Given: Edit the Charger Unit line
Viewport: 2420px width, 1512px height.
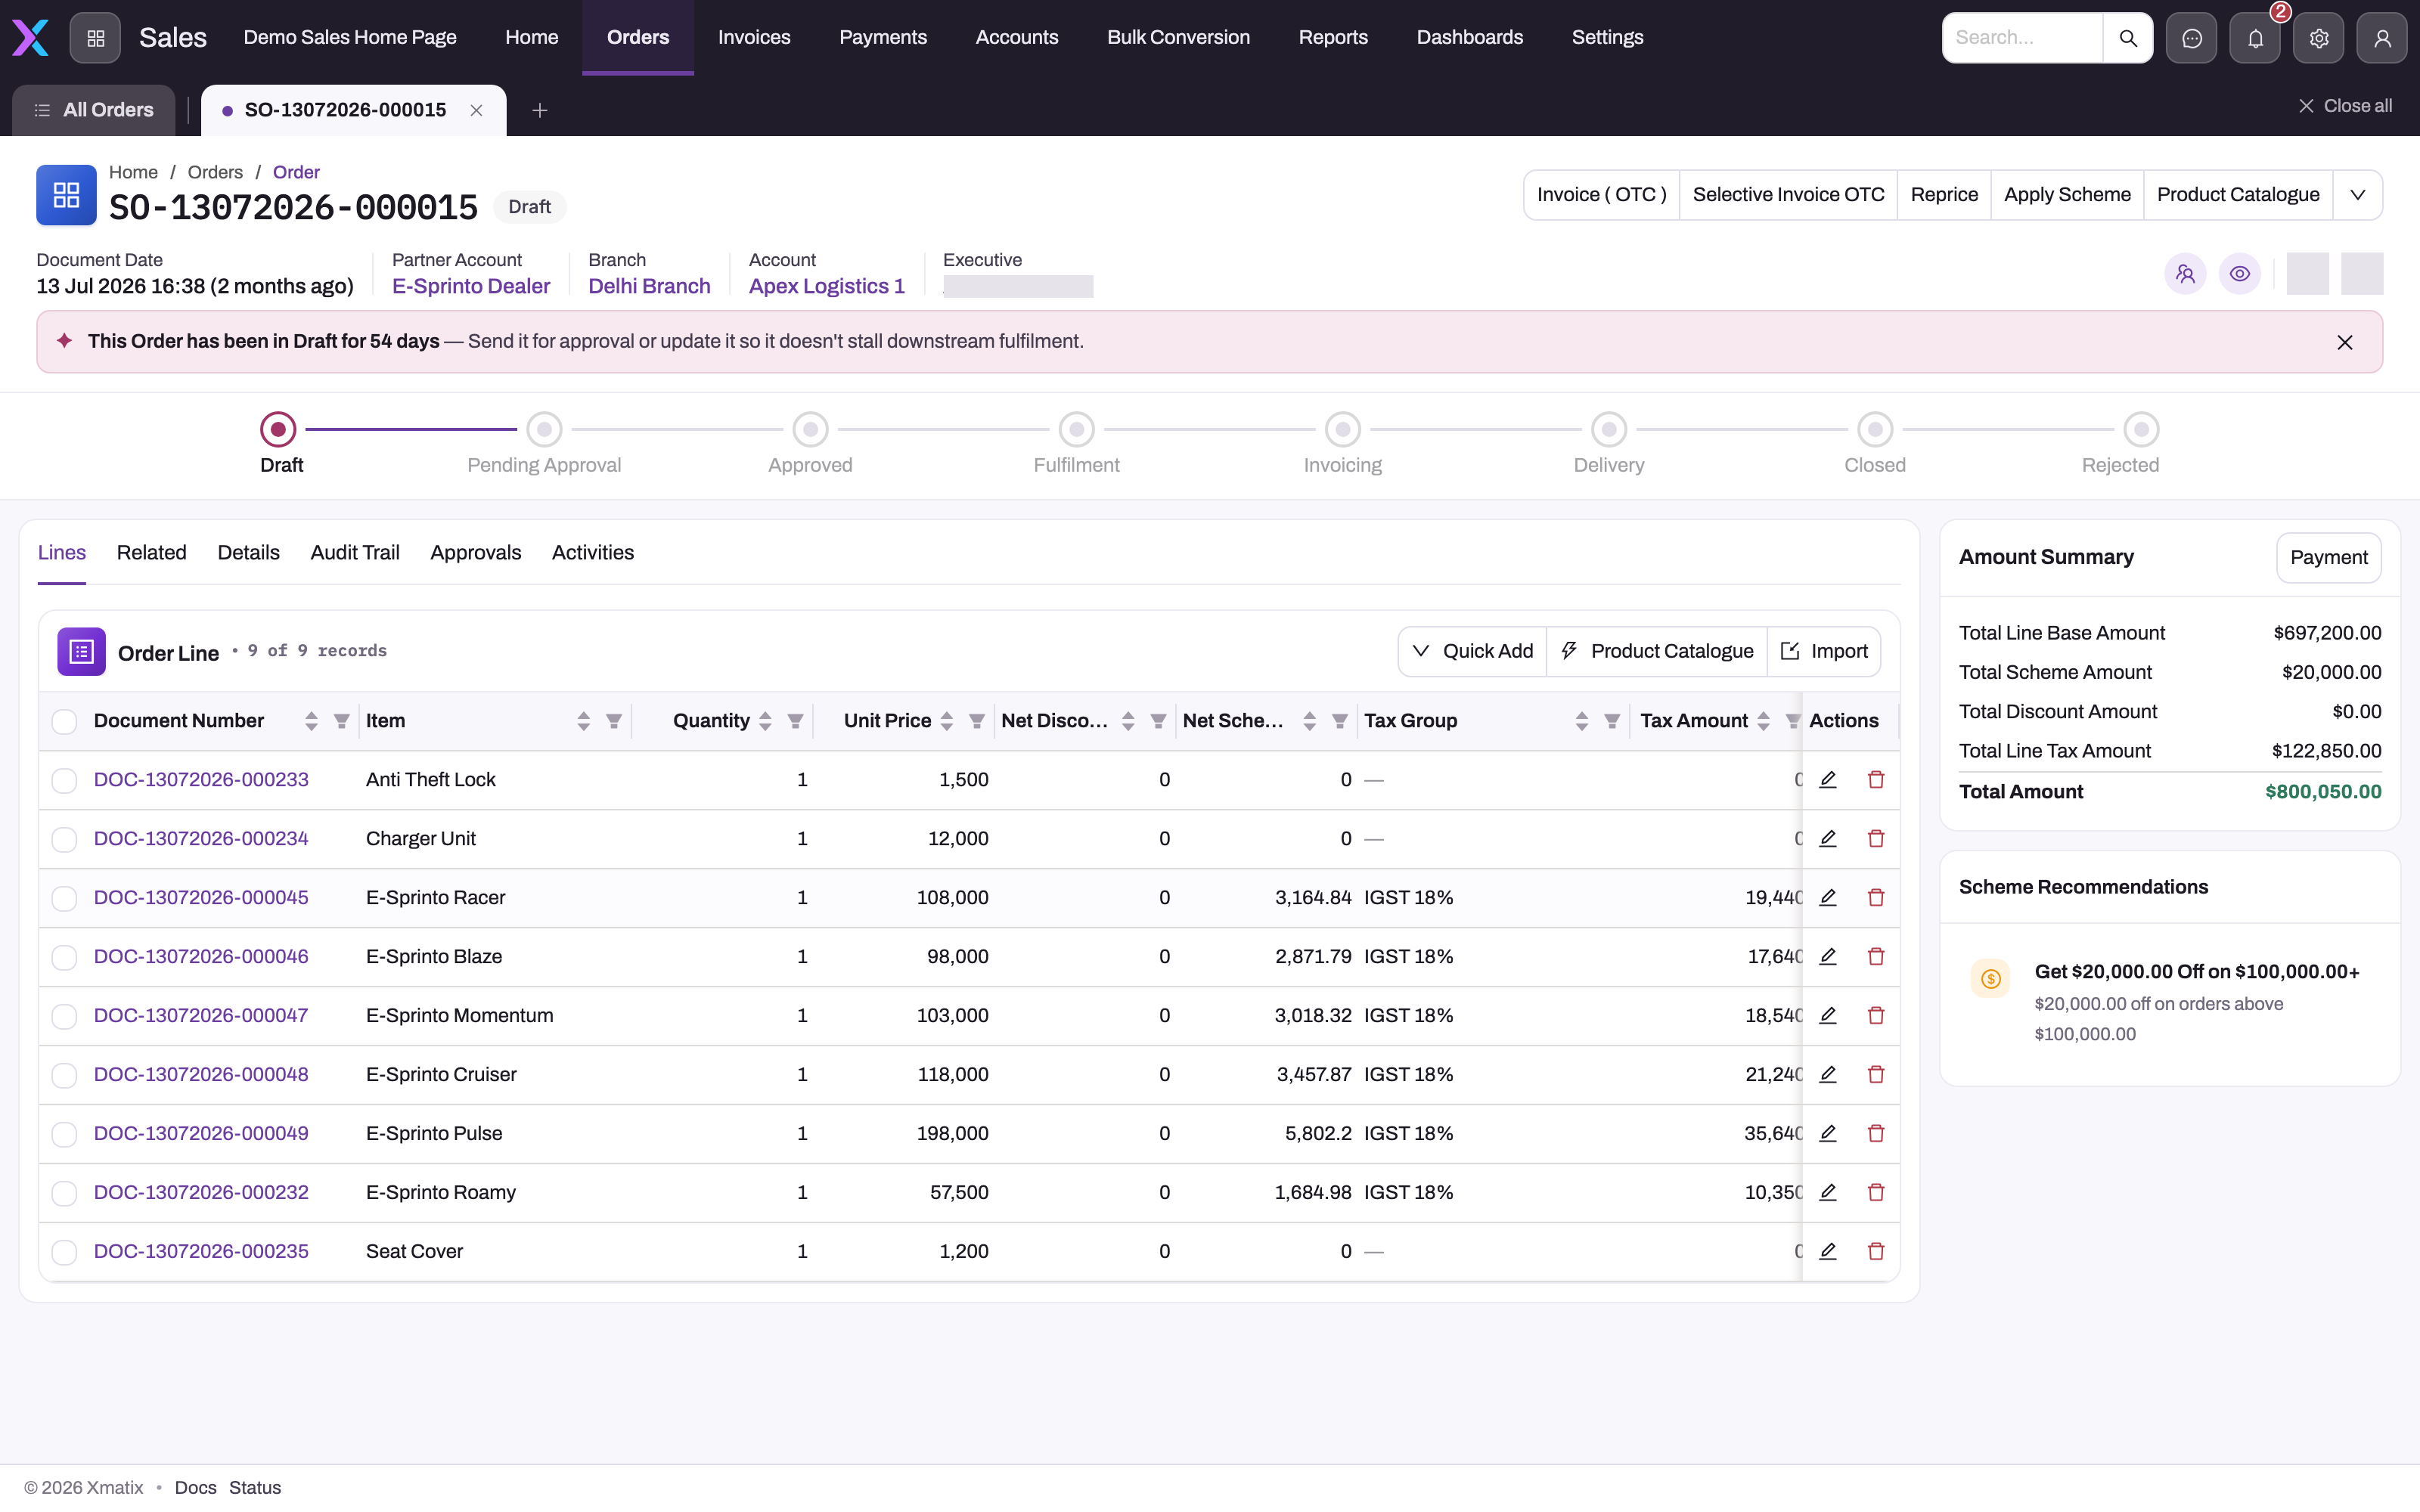Looking at the screenshot, I should click(x=1827, y=838).
